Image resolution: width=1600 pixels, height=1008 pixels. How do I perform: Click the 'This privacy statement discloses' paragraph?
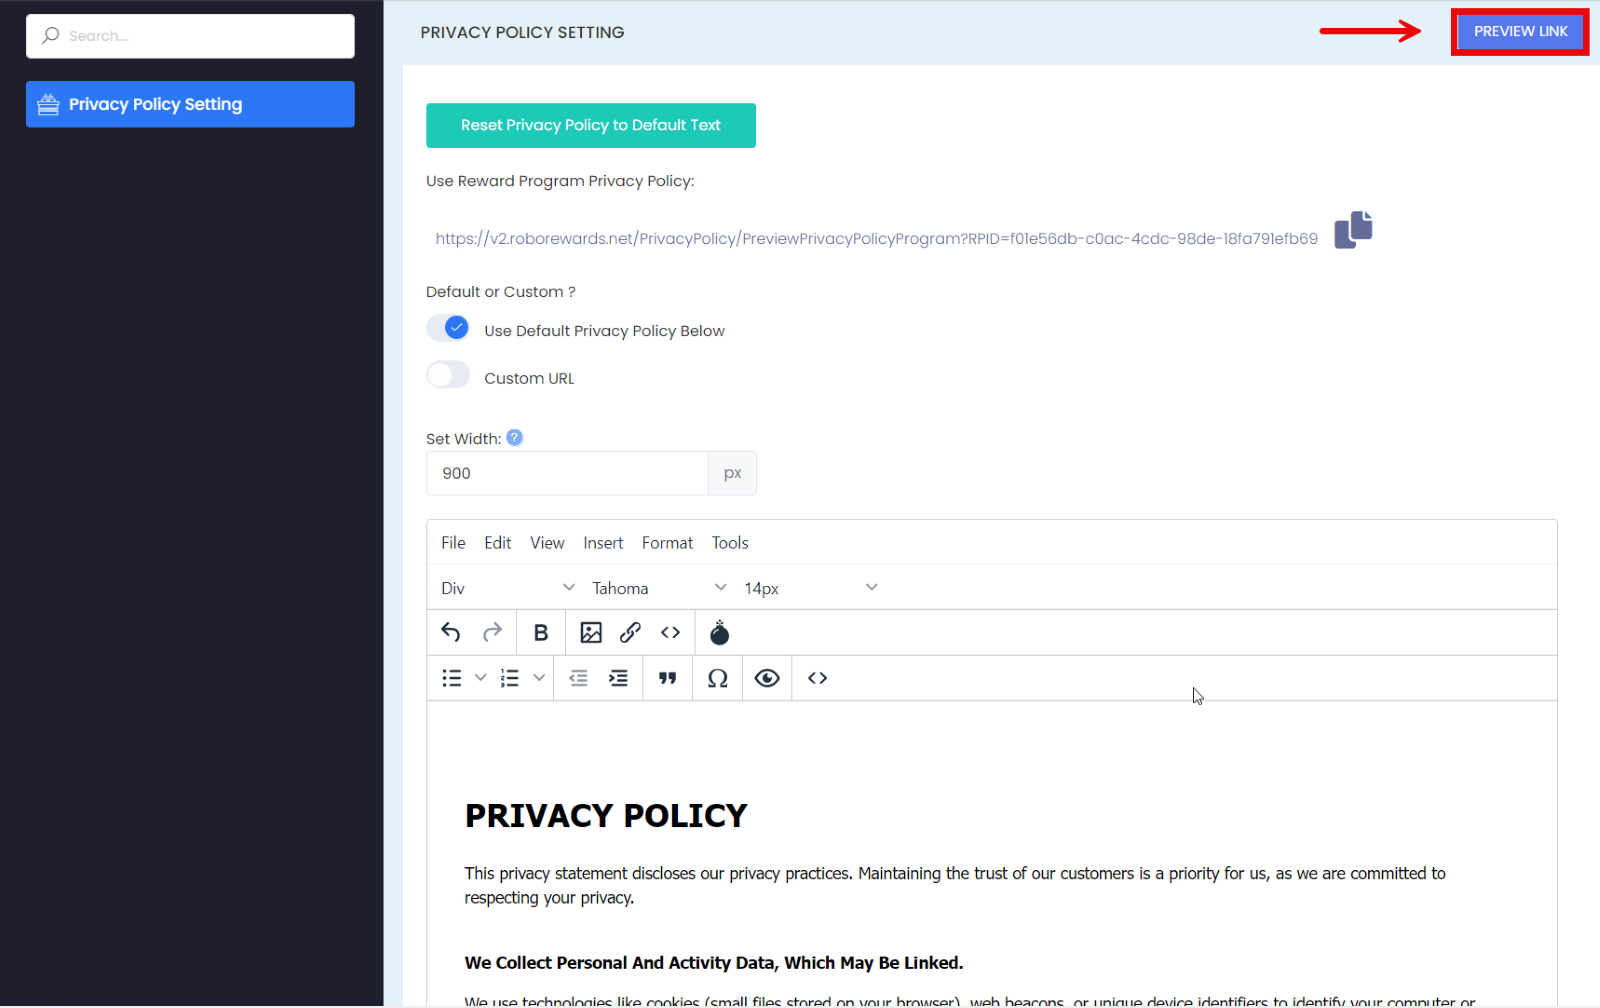coord(955,886)
